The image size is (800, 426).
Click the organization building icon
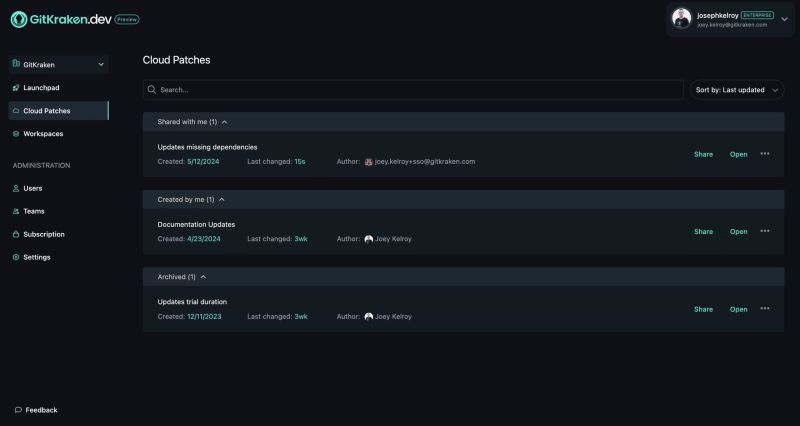16,64
